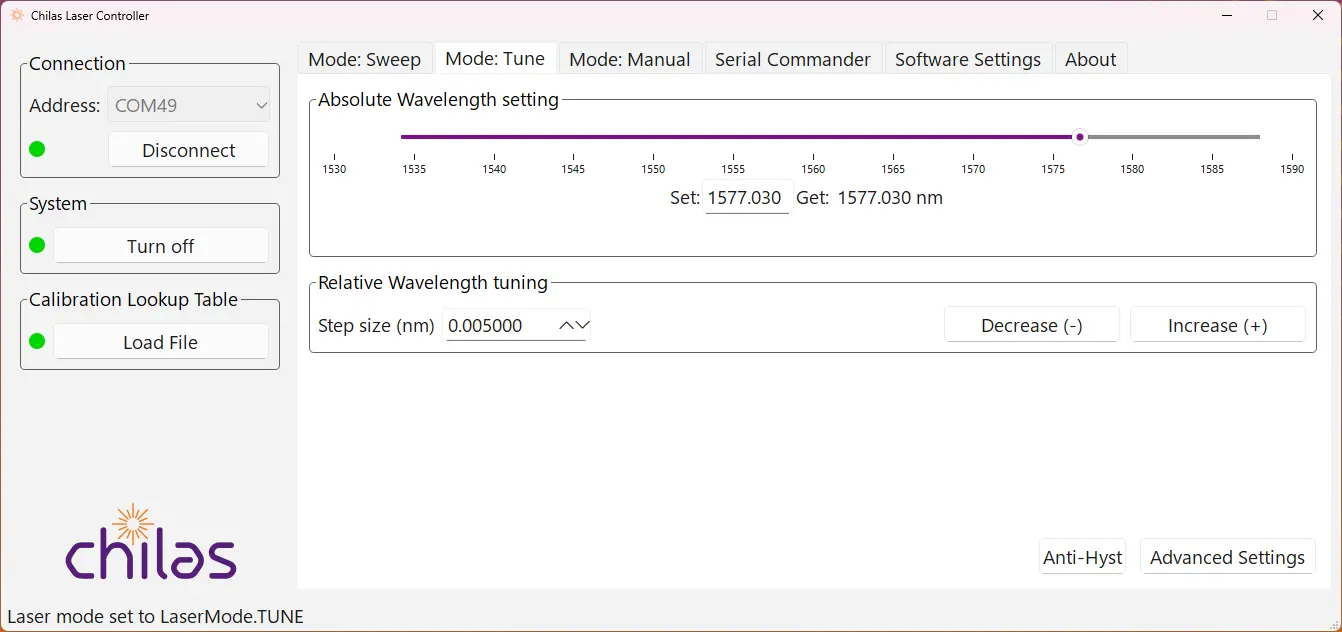Click the 1545 tick label

tap(573, 169)
